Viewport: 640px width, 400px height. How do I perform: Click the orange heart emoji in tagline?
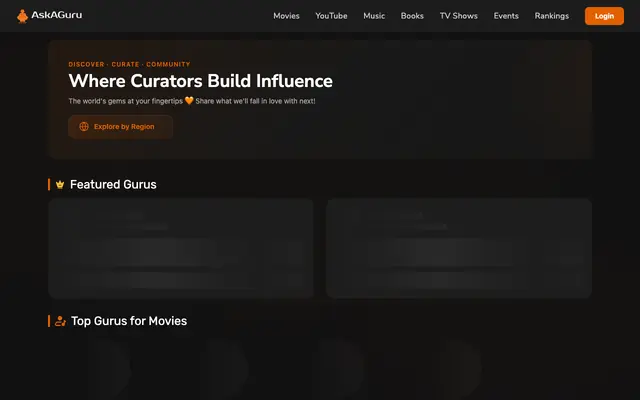[x=189, y=100]
